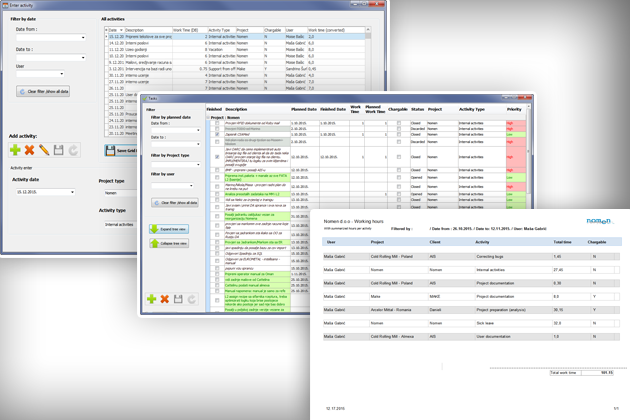The image size is (630, 420).
Task: Tick the Finished checkbox in the first task row
Action: (x=216, y=124)
